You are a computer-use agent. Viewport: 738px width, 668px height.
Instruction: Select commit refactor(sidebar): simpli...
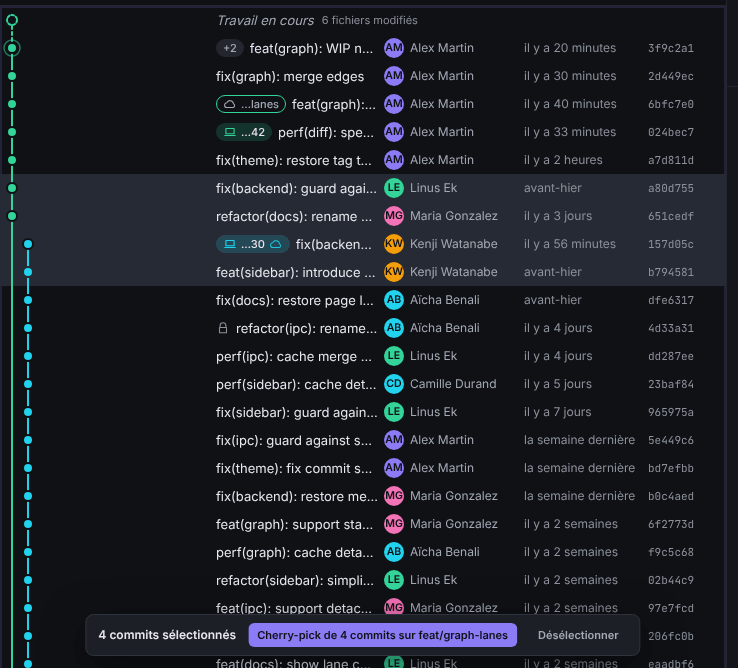362,580
